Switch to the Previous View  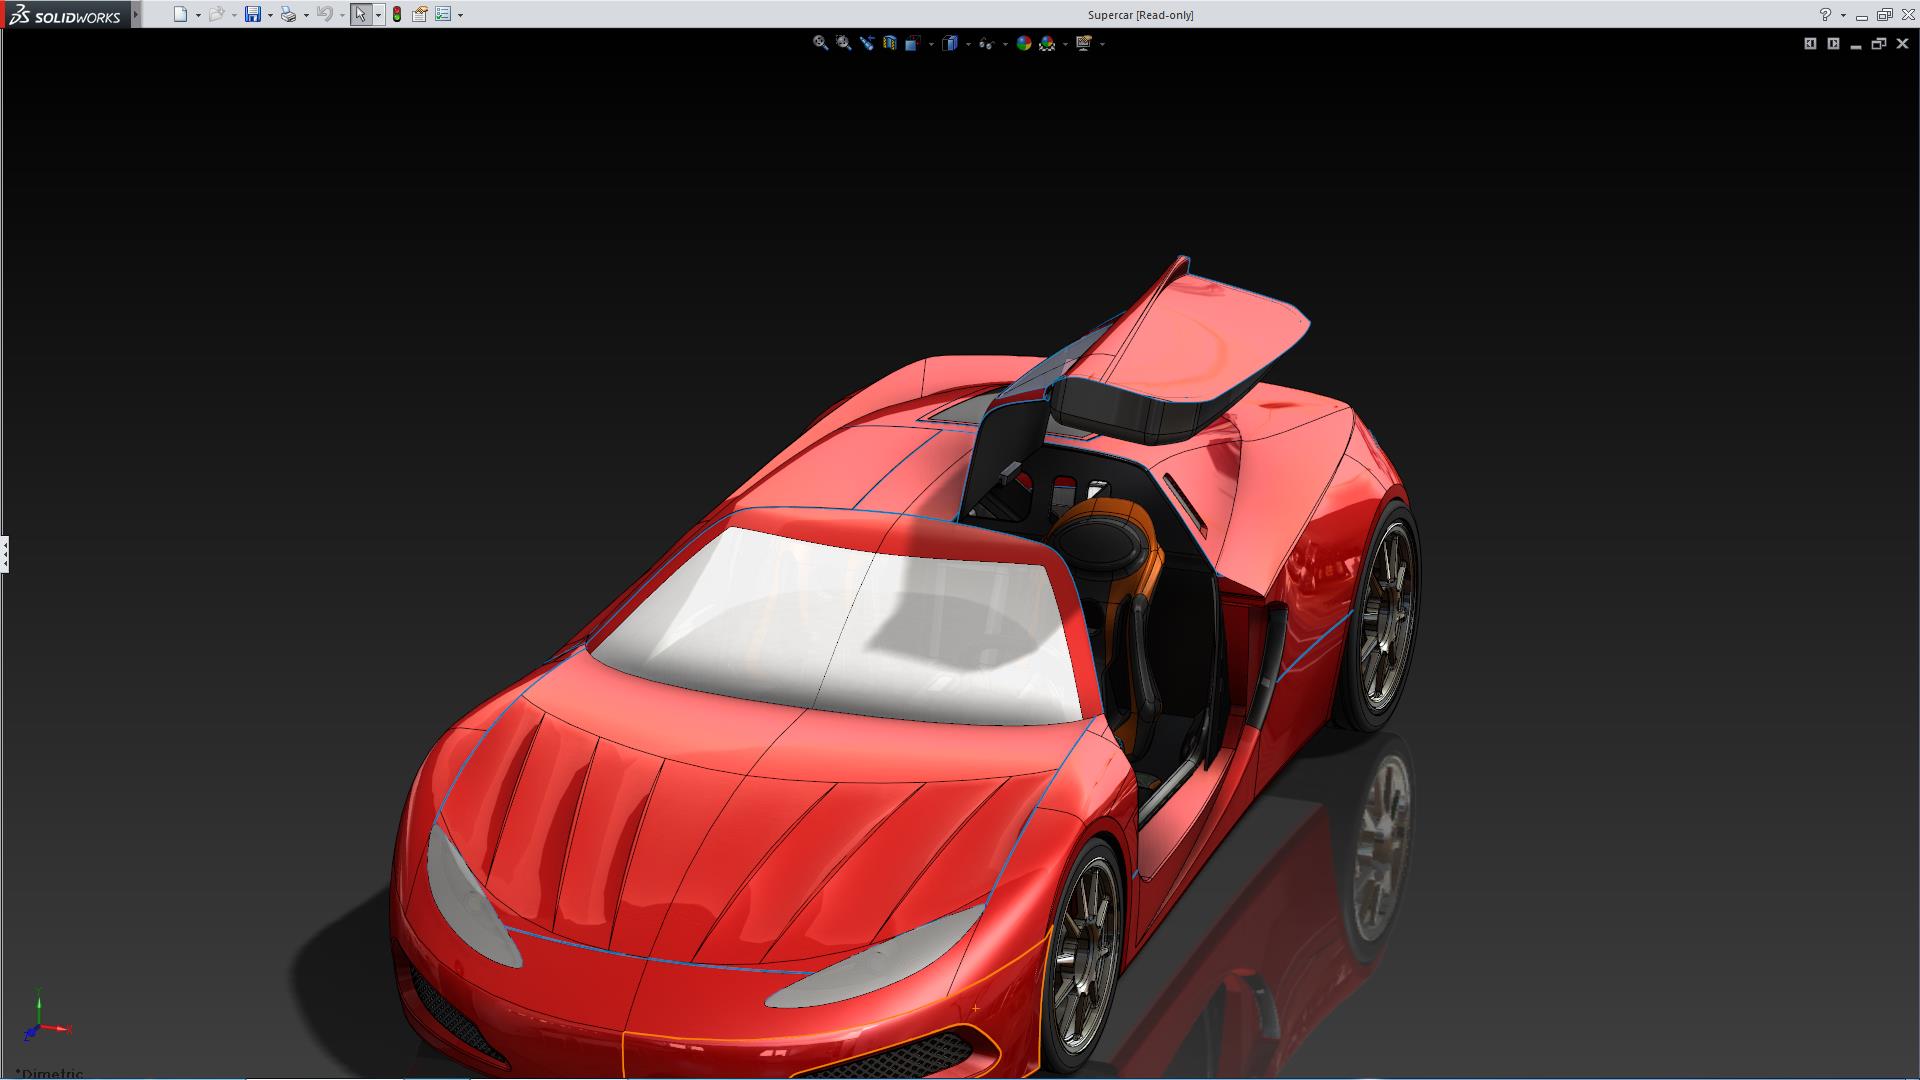pos(866,43)
